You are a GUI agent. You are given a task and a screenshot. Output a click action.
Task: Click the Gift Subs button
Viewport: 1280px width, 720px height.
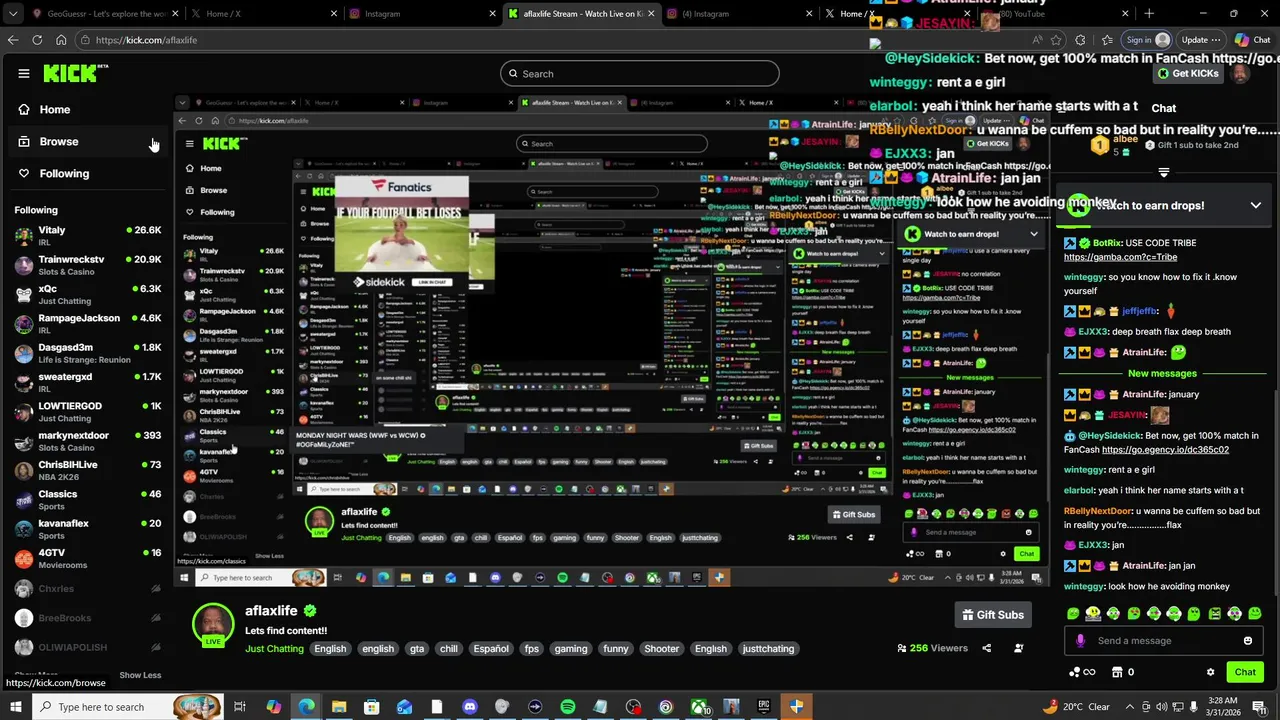993,615
